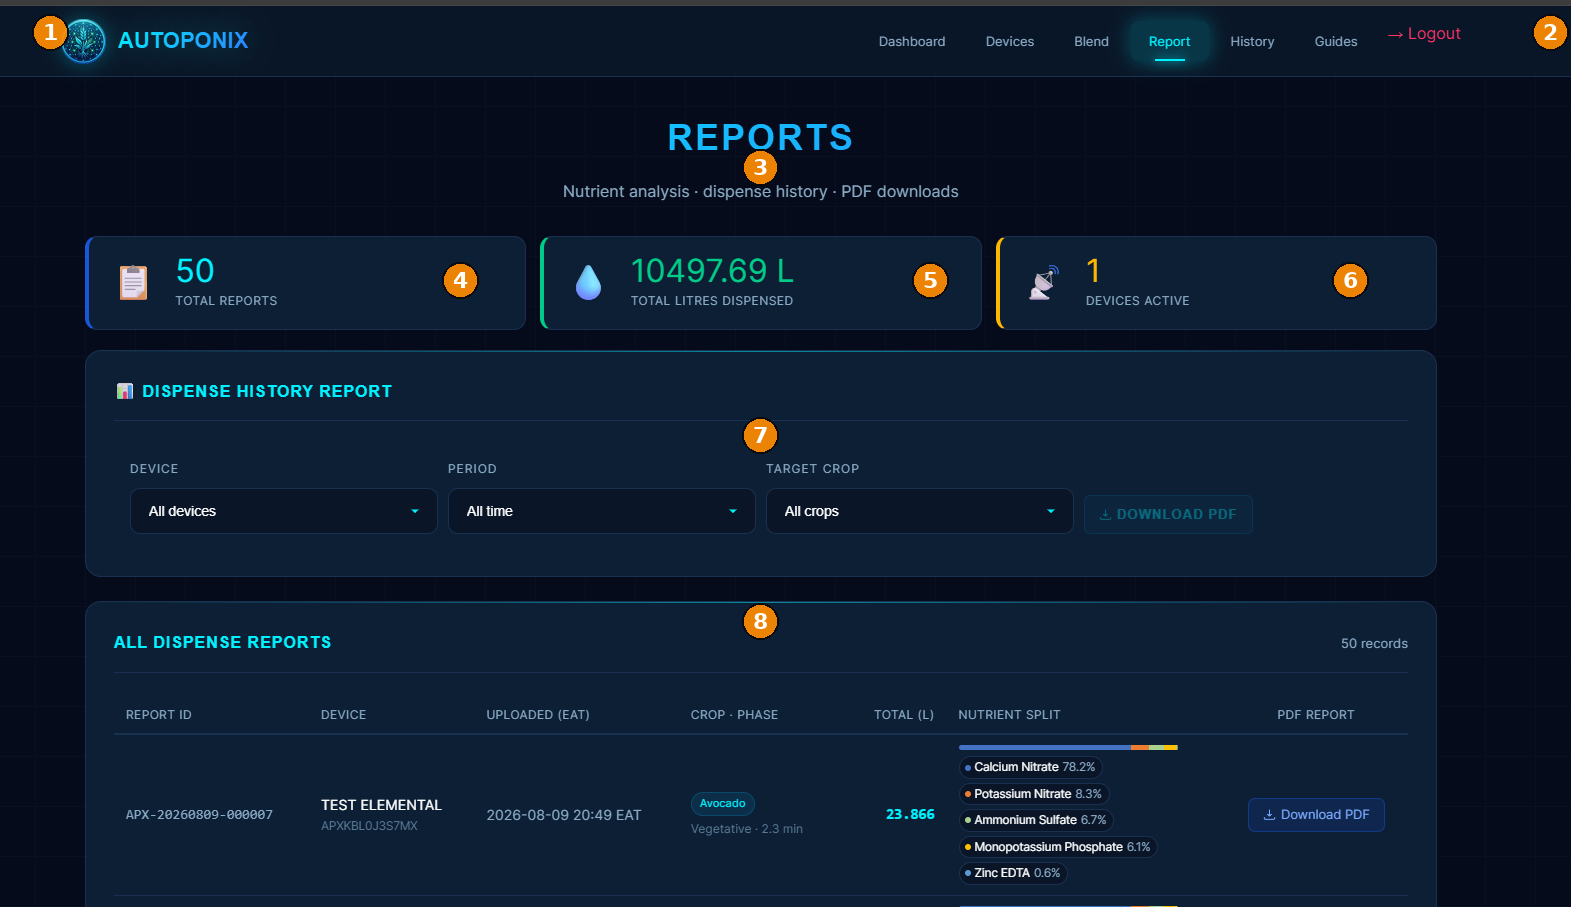Click the AUTOPONIX brand name
Viewport: 1571px width, 907px height.
pyautogui.click(x=183, y=40)
